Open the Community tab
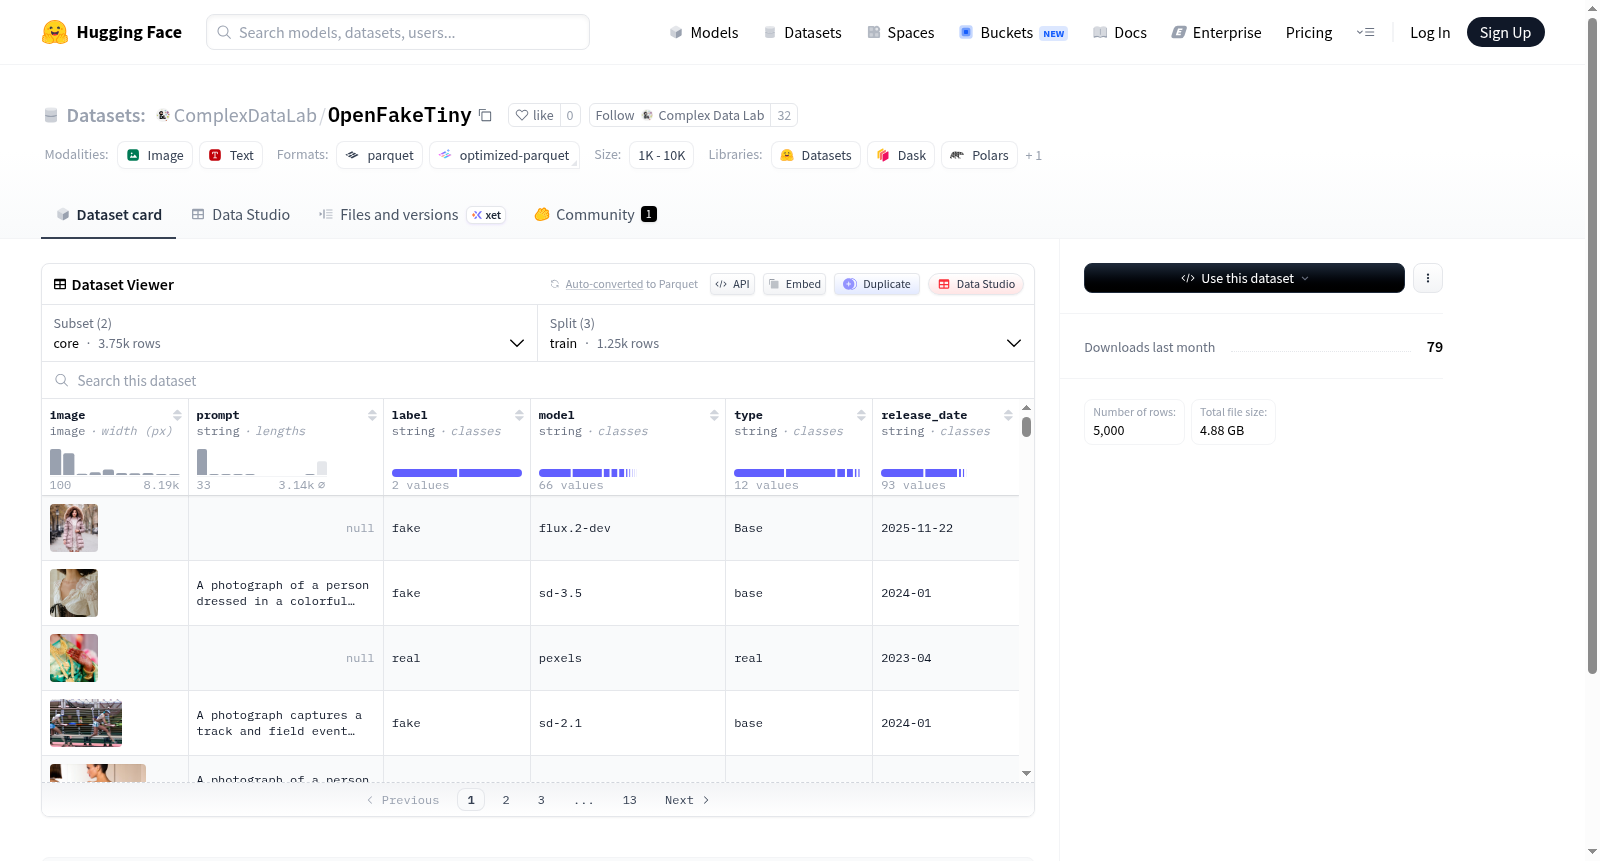 (596, 215)
